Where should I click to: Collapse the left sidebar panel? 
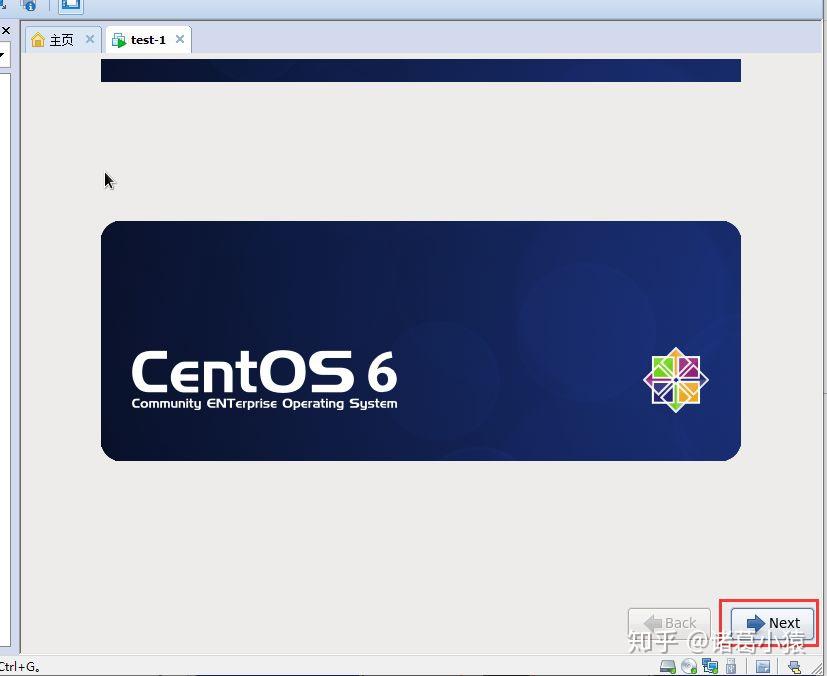click(6, 30)
